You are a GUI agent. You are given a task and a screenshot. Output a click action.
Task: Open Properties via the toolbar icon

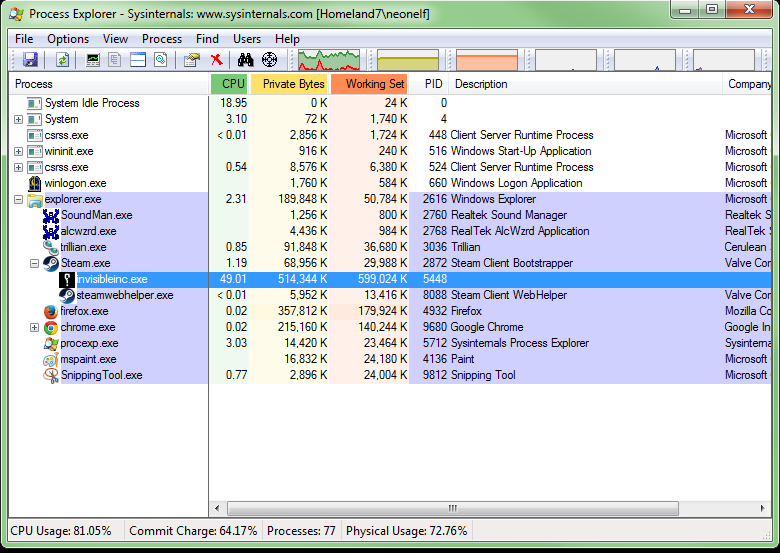pyautogui.click(x=192, y=60)
